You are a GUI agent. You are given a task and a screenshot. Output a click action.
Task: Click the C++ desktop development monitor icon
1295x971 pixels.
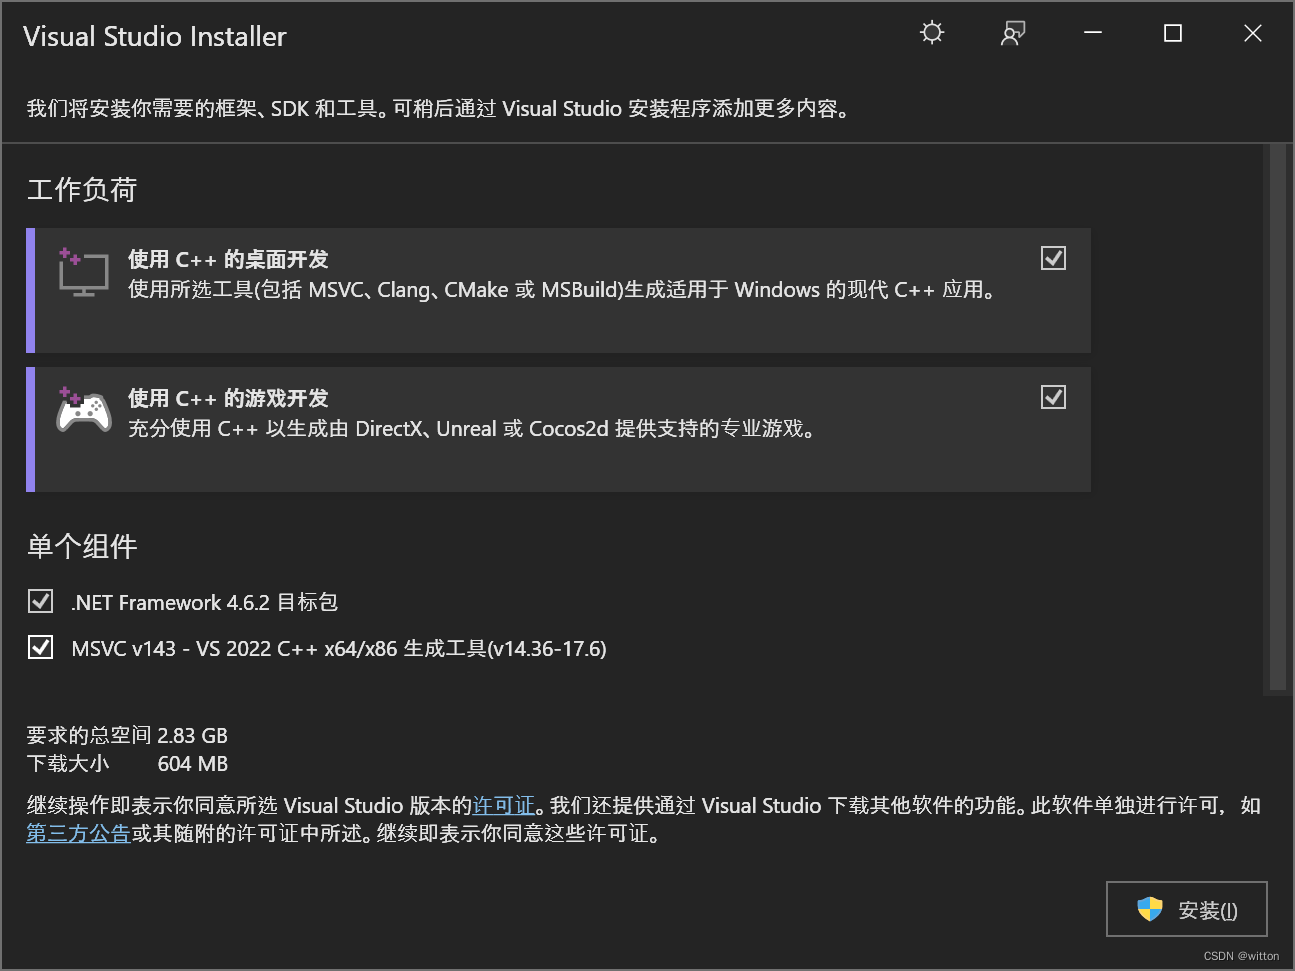click(x=83, y=273)
